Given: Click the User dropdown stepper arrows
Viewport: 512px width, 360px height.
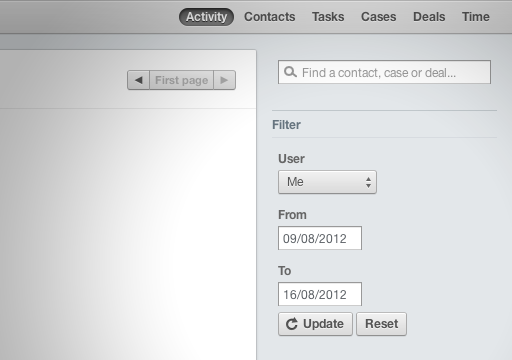Looking at the screenshot, I should (x=368, y=182).
